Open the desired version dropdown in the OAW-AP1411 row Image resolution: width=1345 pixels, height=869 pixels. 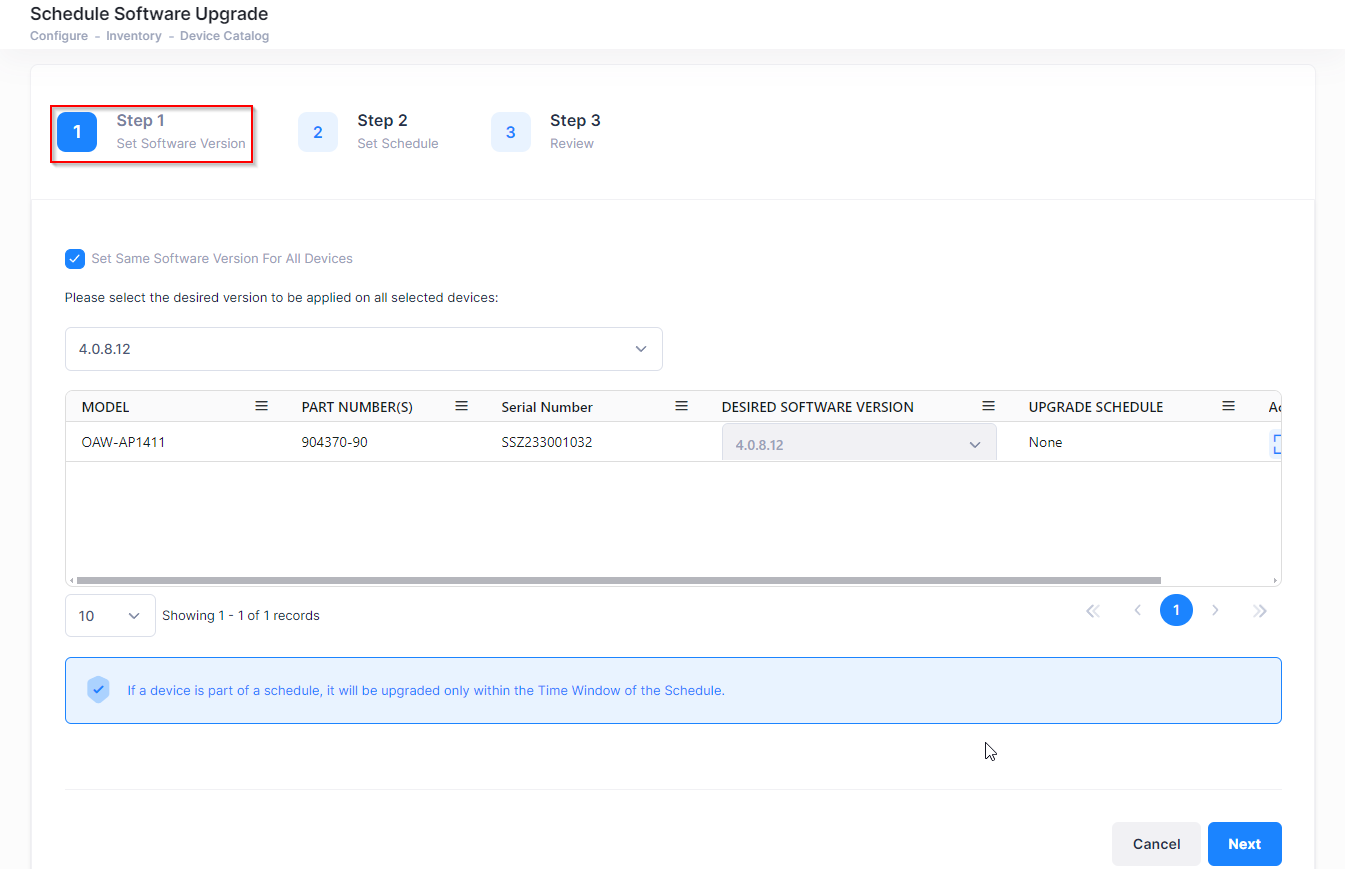(859, 444)
